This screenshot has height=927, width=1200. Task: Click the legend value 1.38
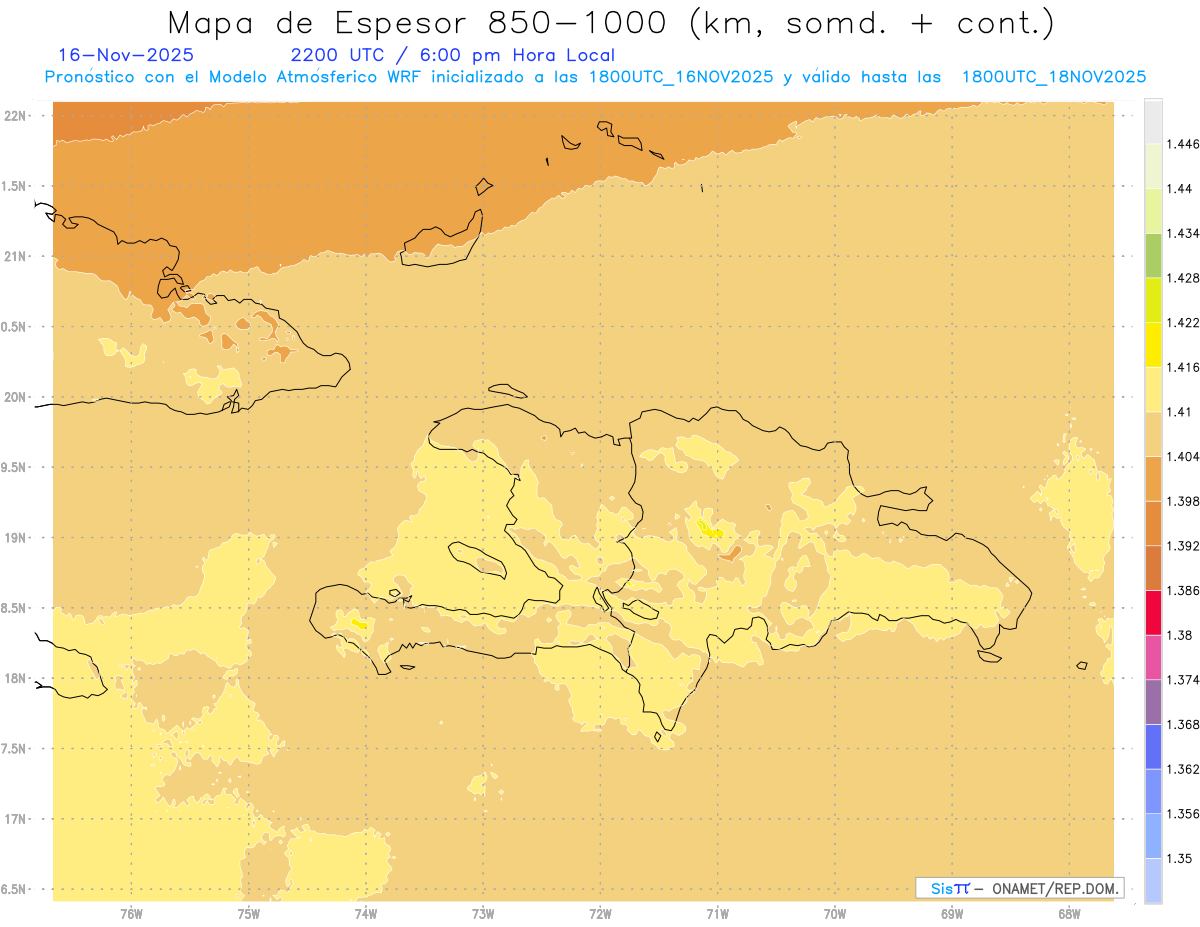pos(1180,635)
